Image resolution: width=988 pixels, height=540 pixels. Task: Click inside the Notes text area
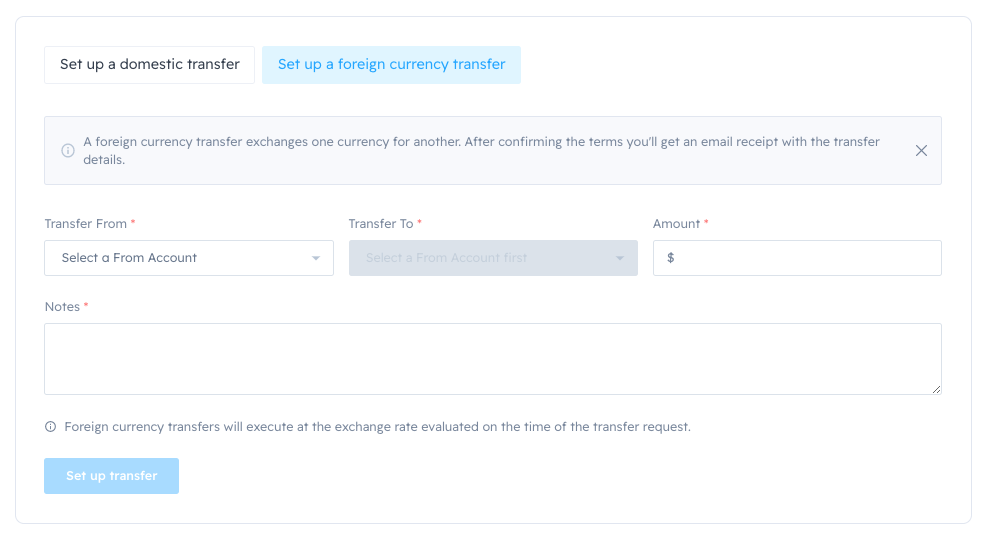pyautogui.click(x=492, y=358)
